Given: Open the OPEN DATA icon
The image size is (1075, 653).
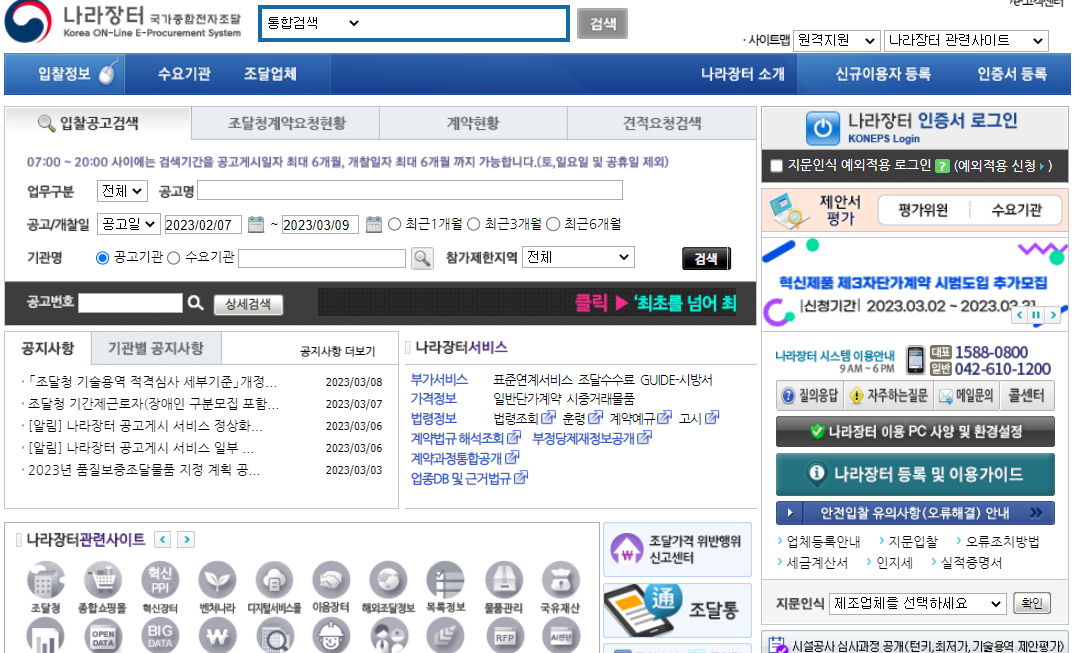Looking at the screenshot, I should click(x=103, y=636).
